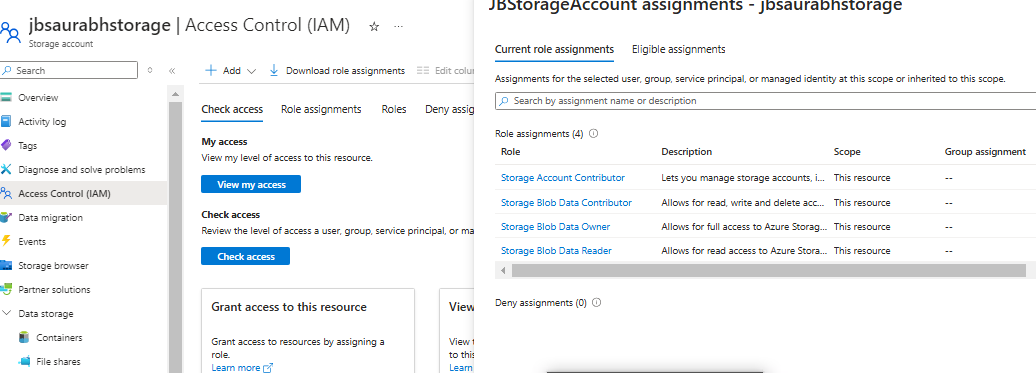Click the info icon beside Role assignments (4)
1036x373 pixels.
tap(593, 133)
